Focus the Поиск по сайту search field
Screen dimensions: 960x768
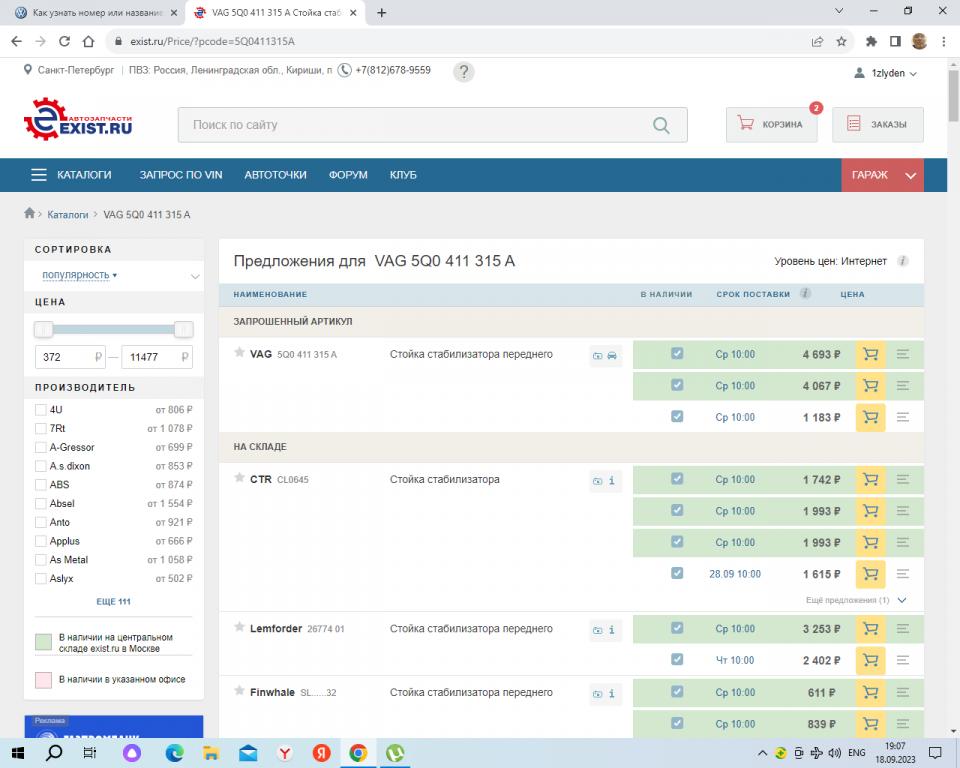(432, 125)
